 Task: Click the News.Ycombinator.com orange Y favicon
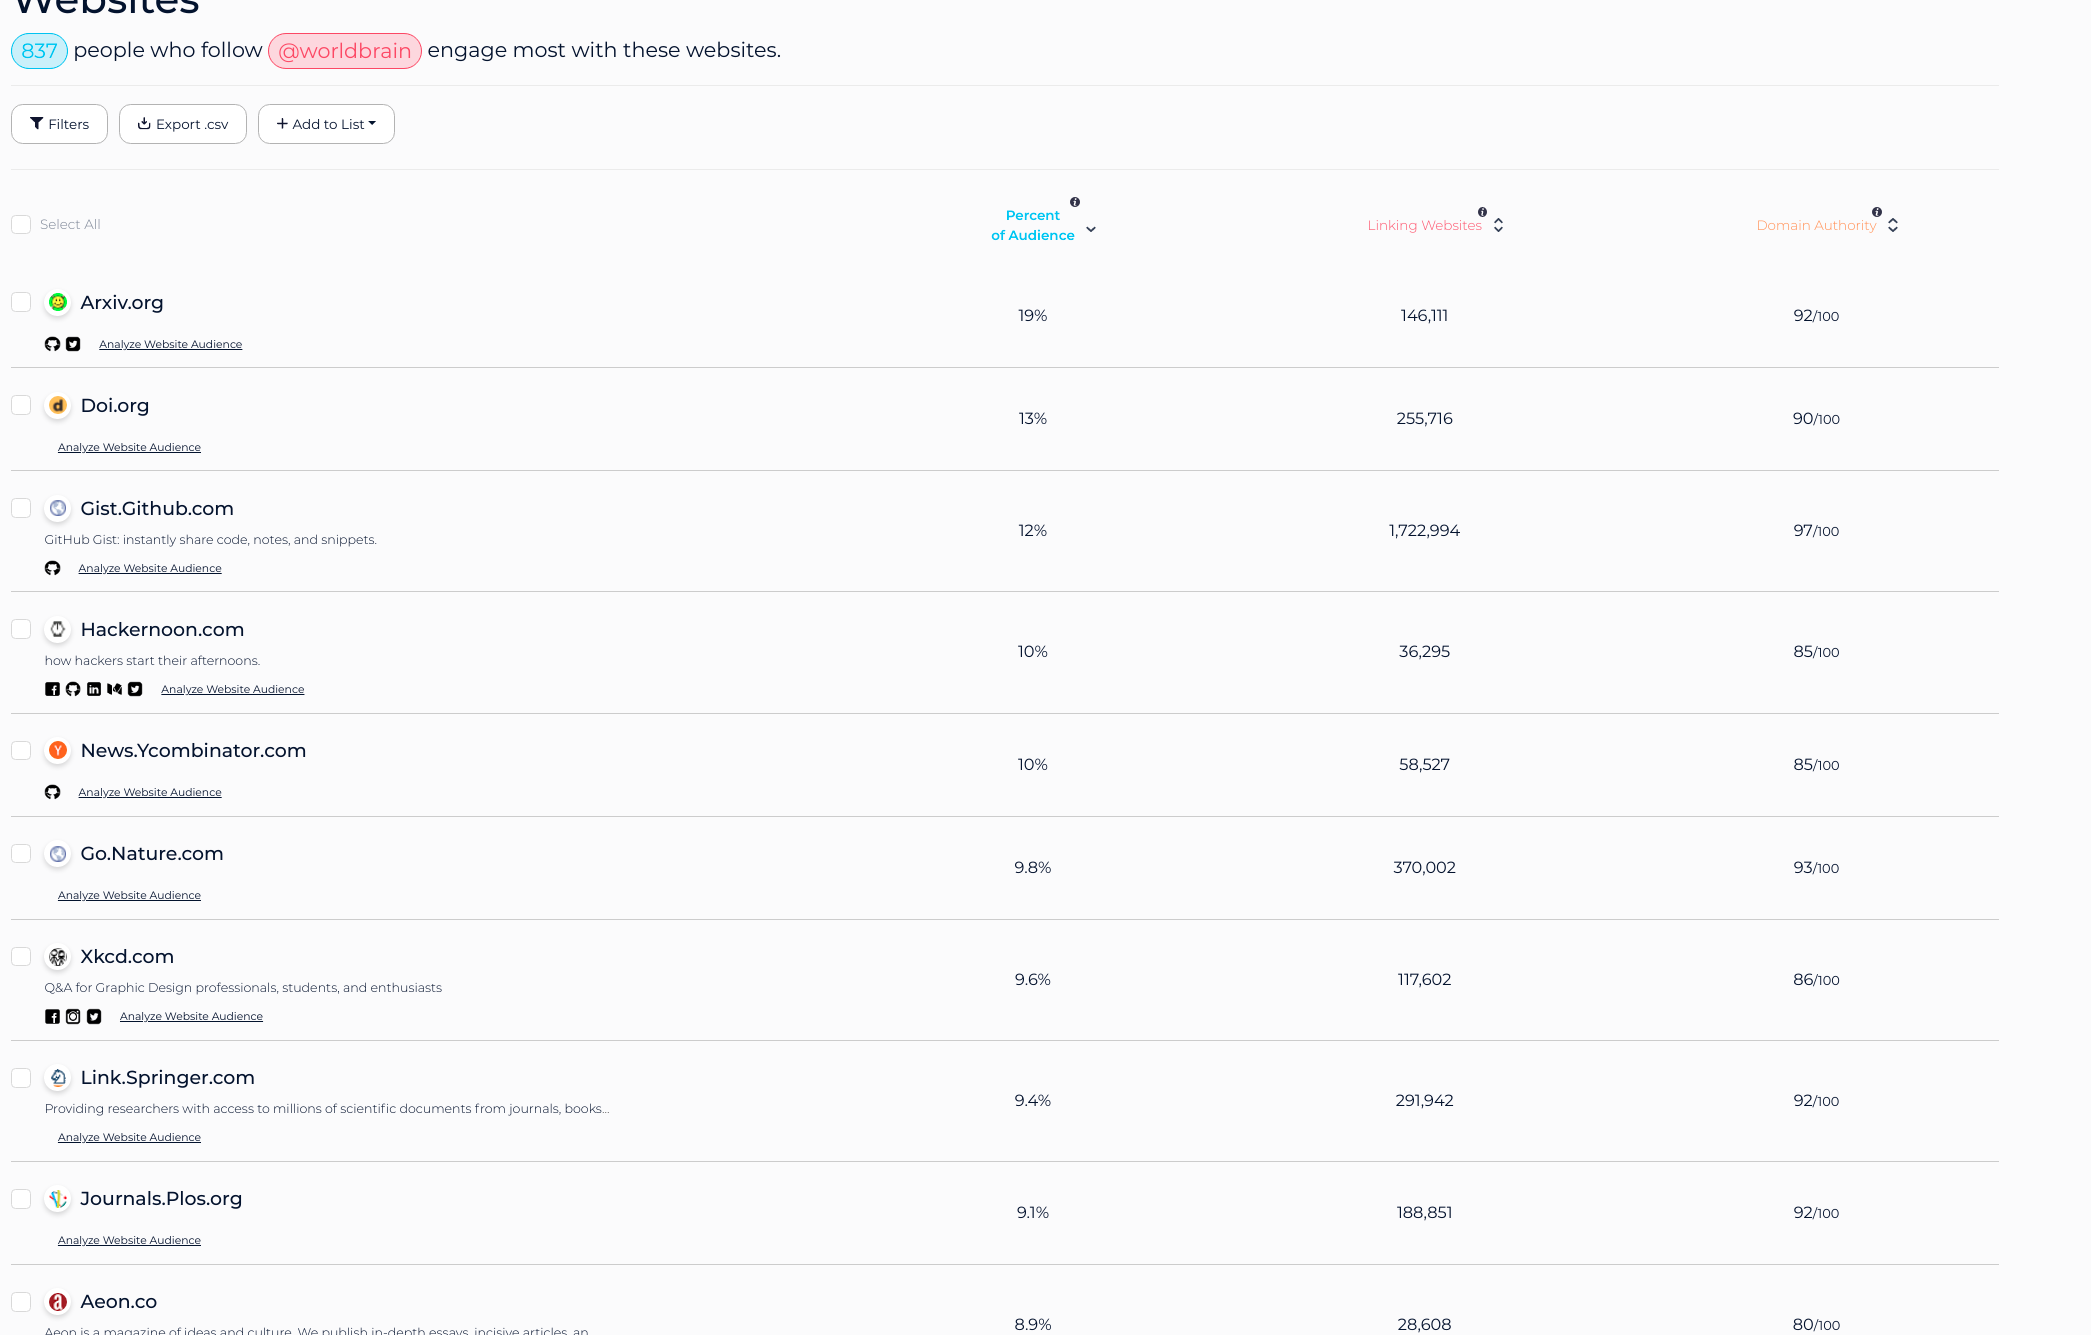(58, 750)
